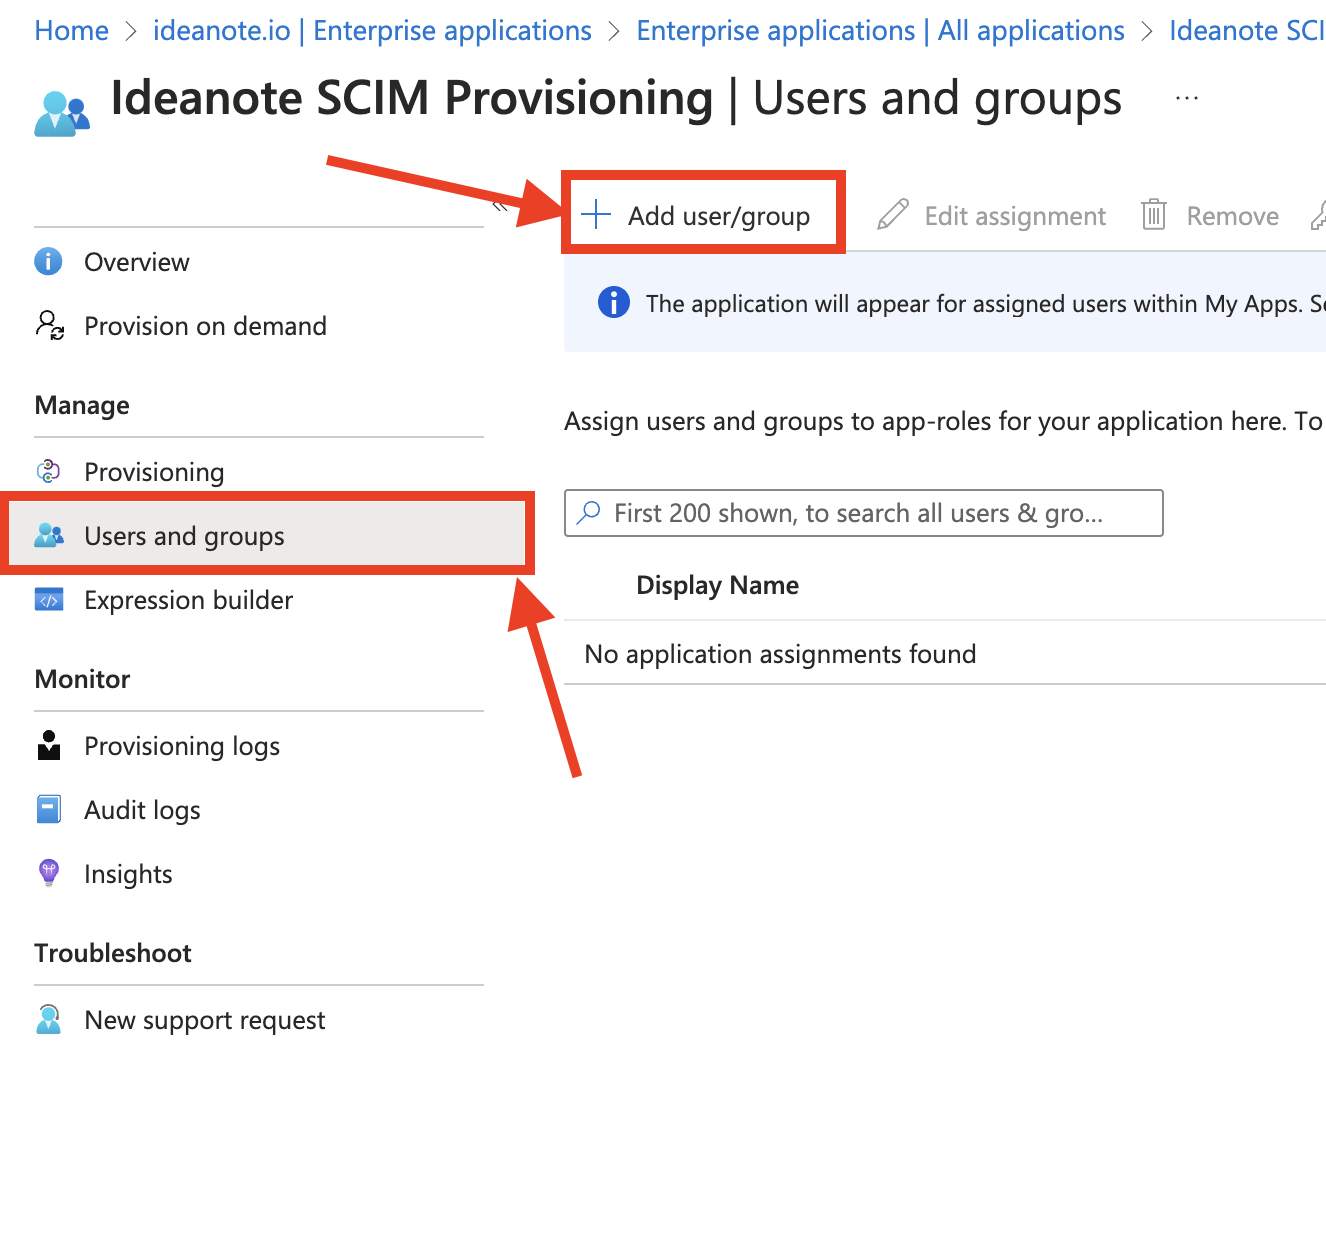Click the blue info icon in banner
Screen dimensions: 1326x1244
[613, 302]
